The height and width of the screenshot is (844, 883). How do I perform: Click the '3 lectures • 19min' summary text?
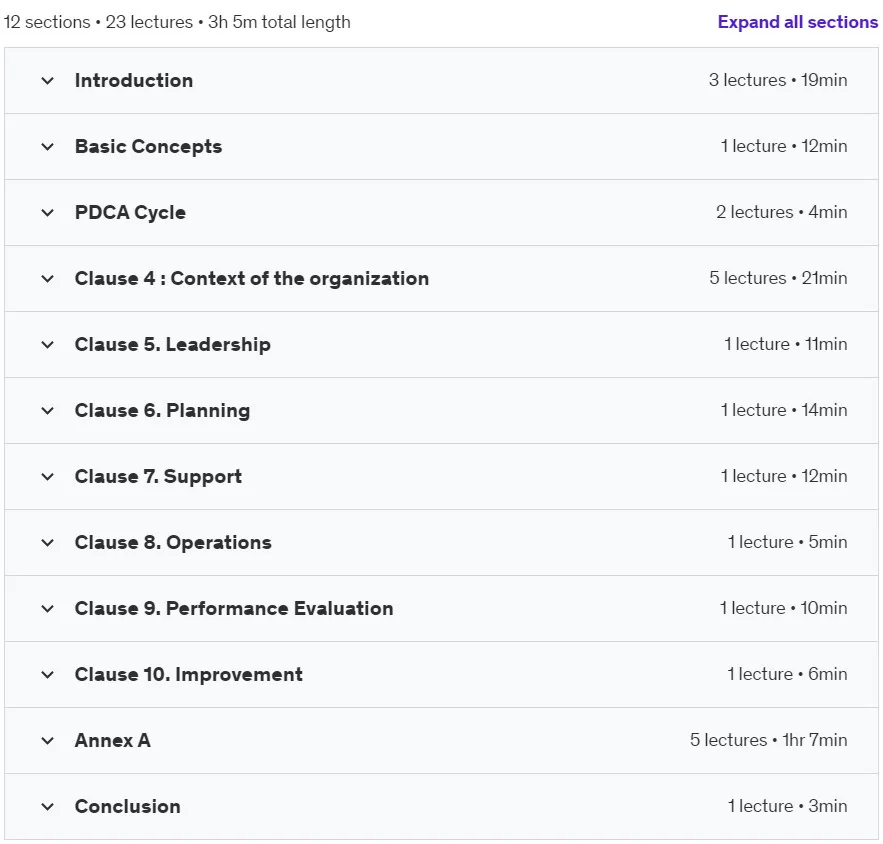pos(778,80)
